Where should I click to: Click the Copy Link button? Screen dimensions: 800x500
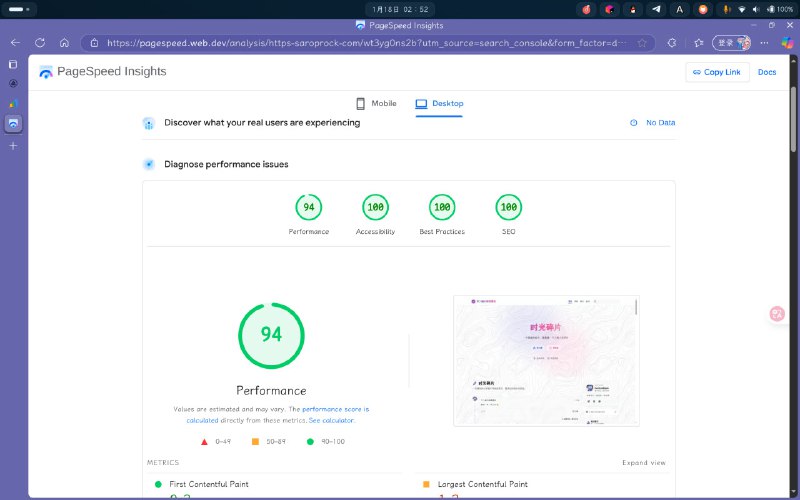(716, 72)
